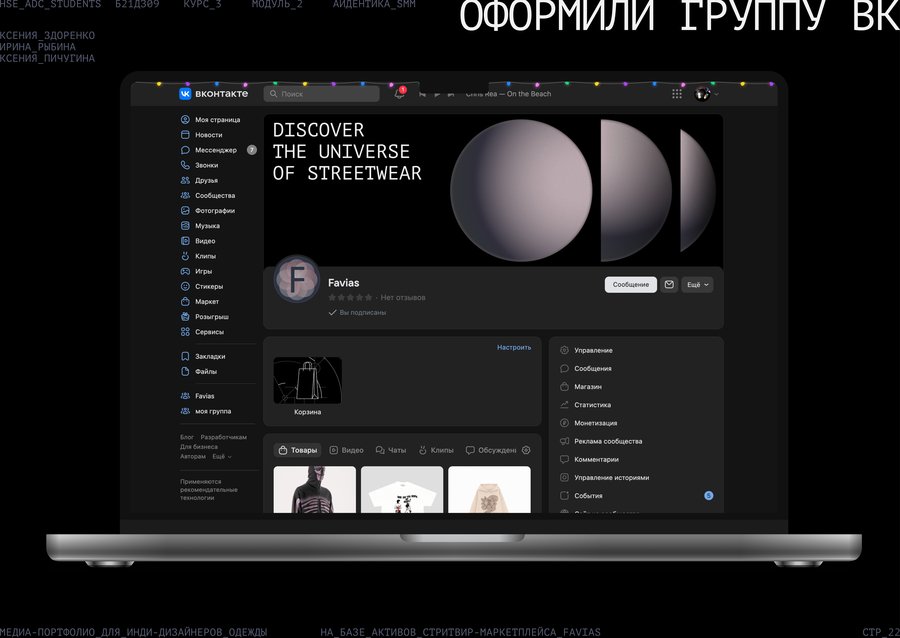The image size is (900, 638).
Task: Open notifications bell with red badge
Action: tap(400, 93)
